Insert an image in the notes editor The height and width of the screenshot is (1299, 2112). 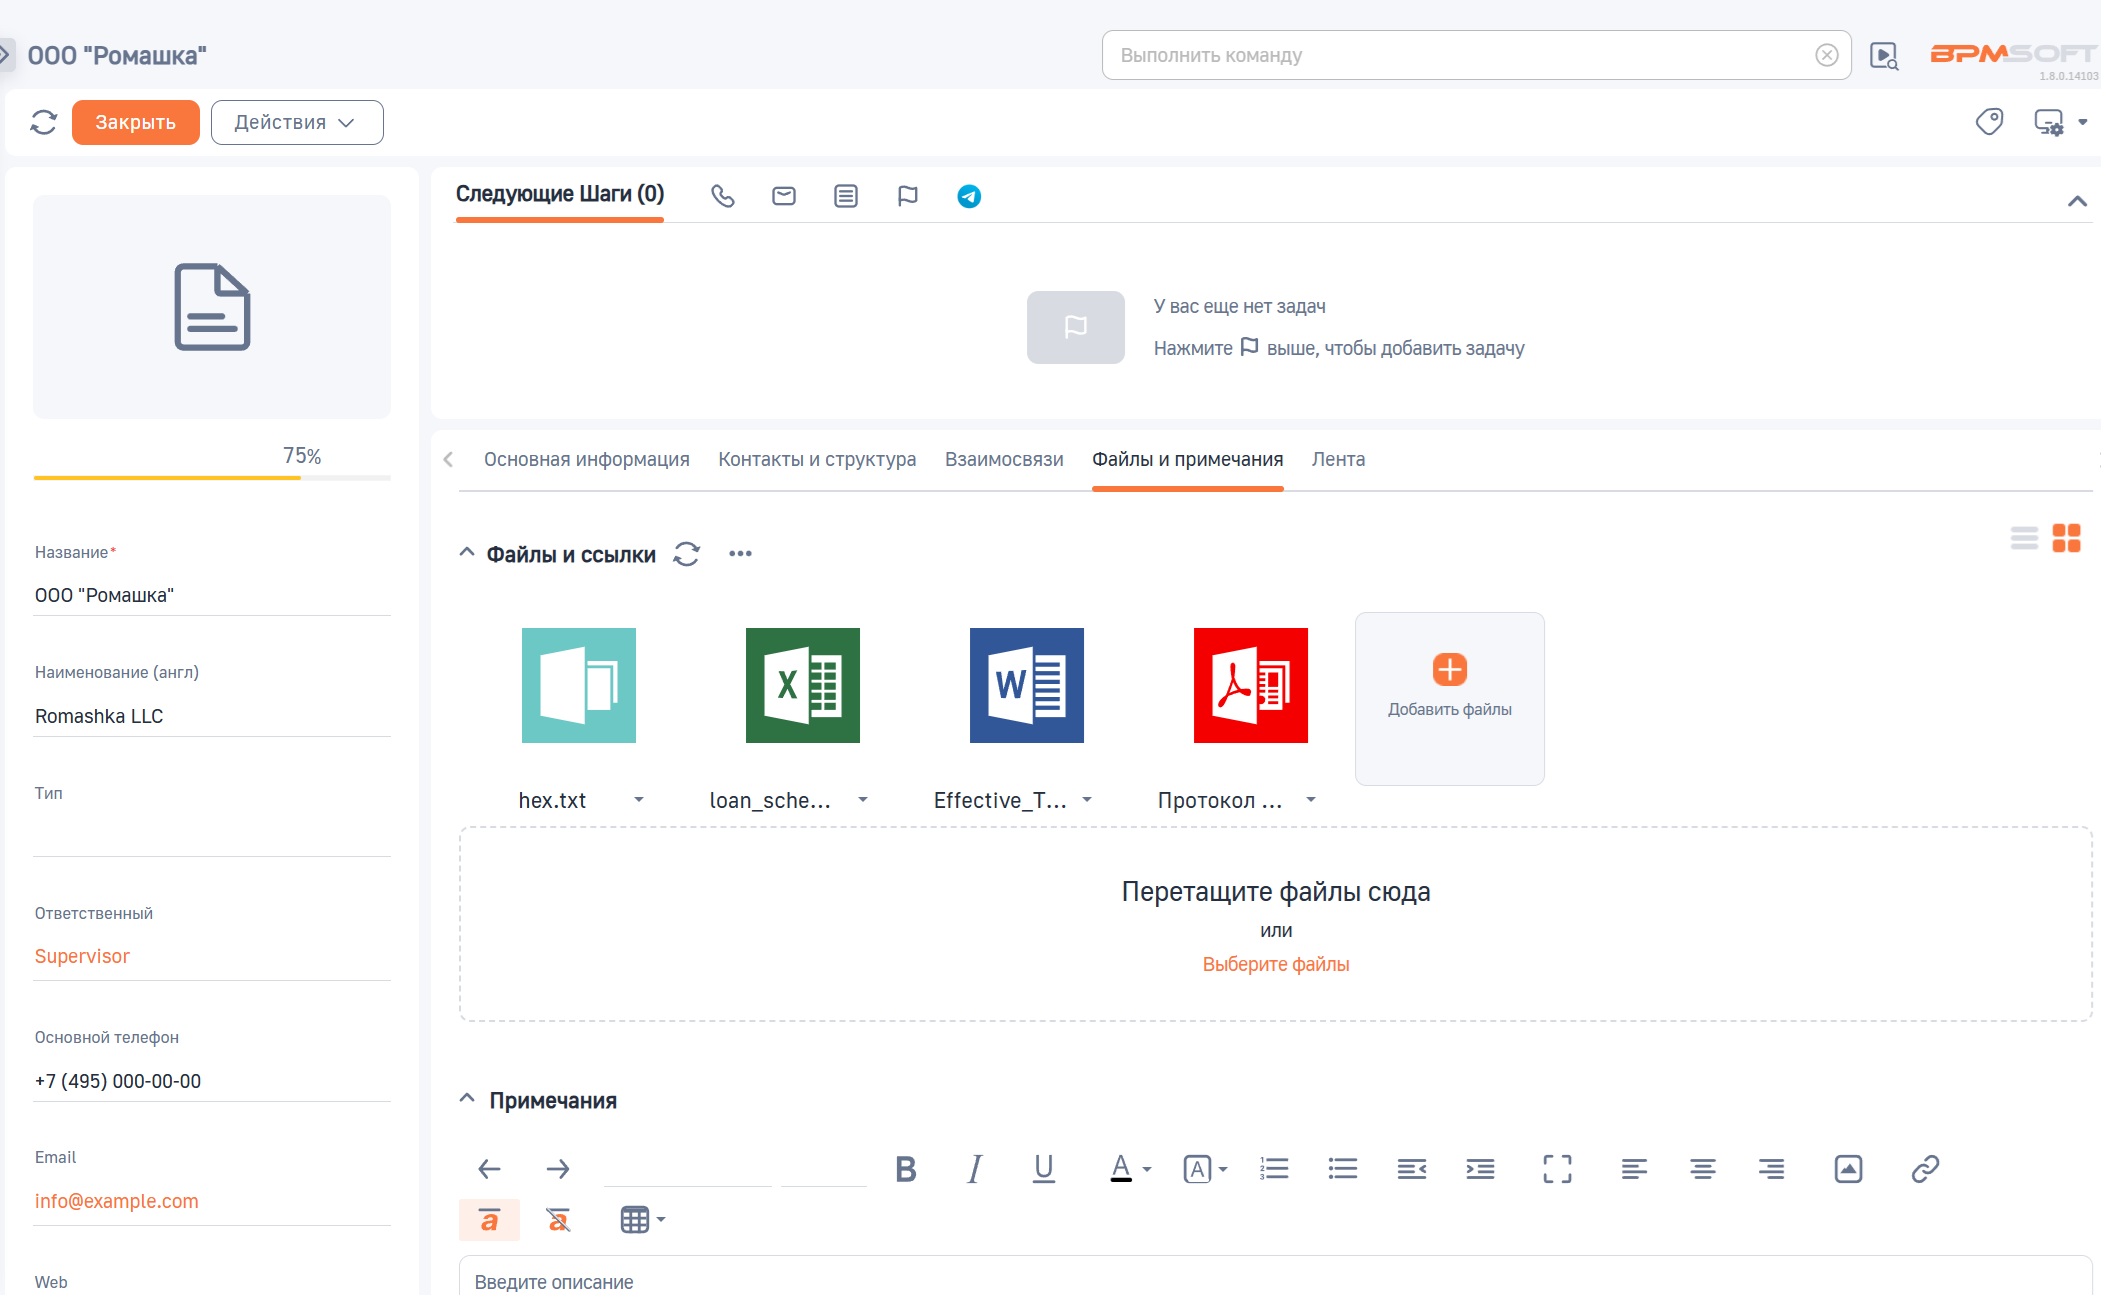pyautogui.click(x=1848, y=1168)
